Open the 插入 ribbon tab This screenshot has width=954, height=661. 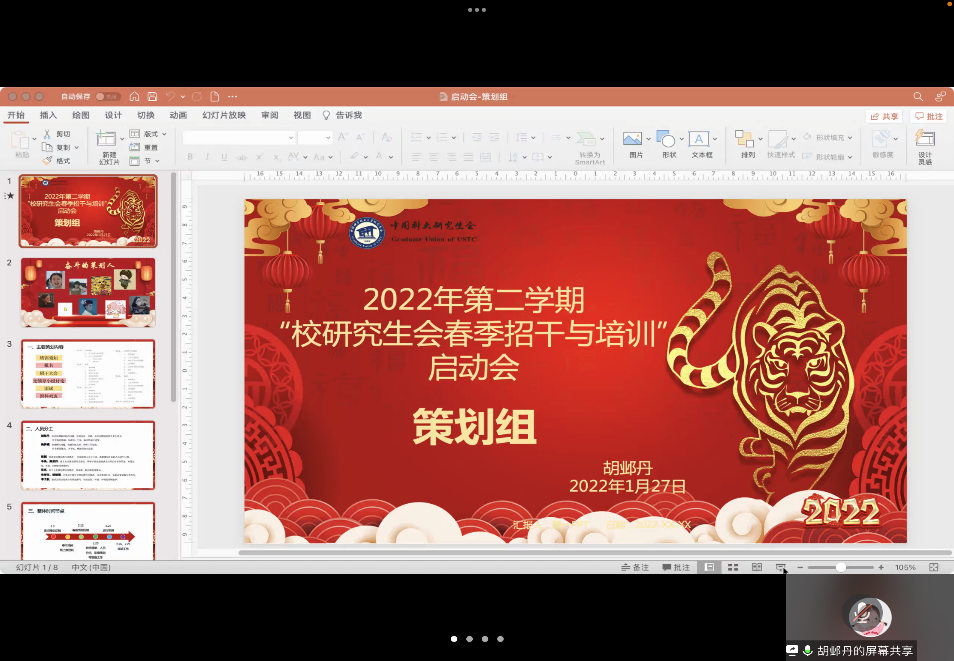48,115
